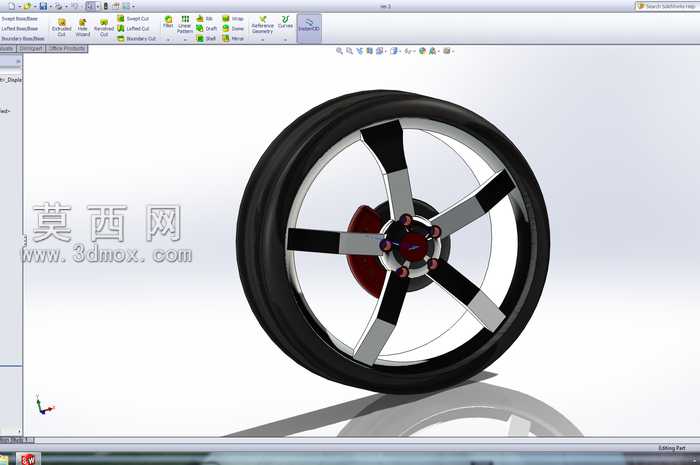This screenshot has width=700, height=465.
Task: Click the Hide/Show Items glasses icon
Action: pyautogui.click(x=408, y=51)
